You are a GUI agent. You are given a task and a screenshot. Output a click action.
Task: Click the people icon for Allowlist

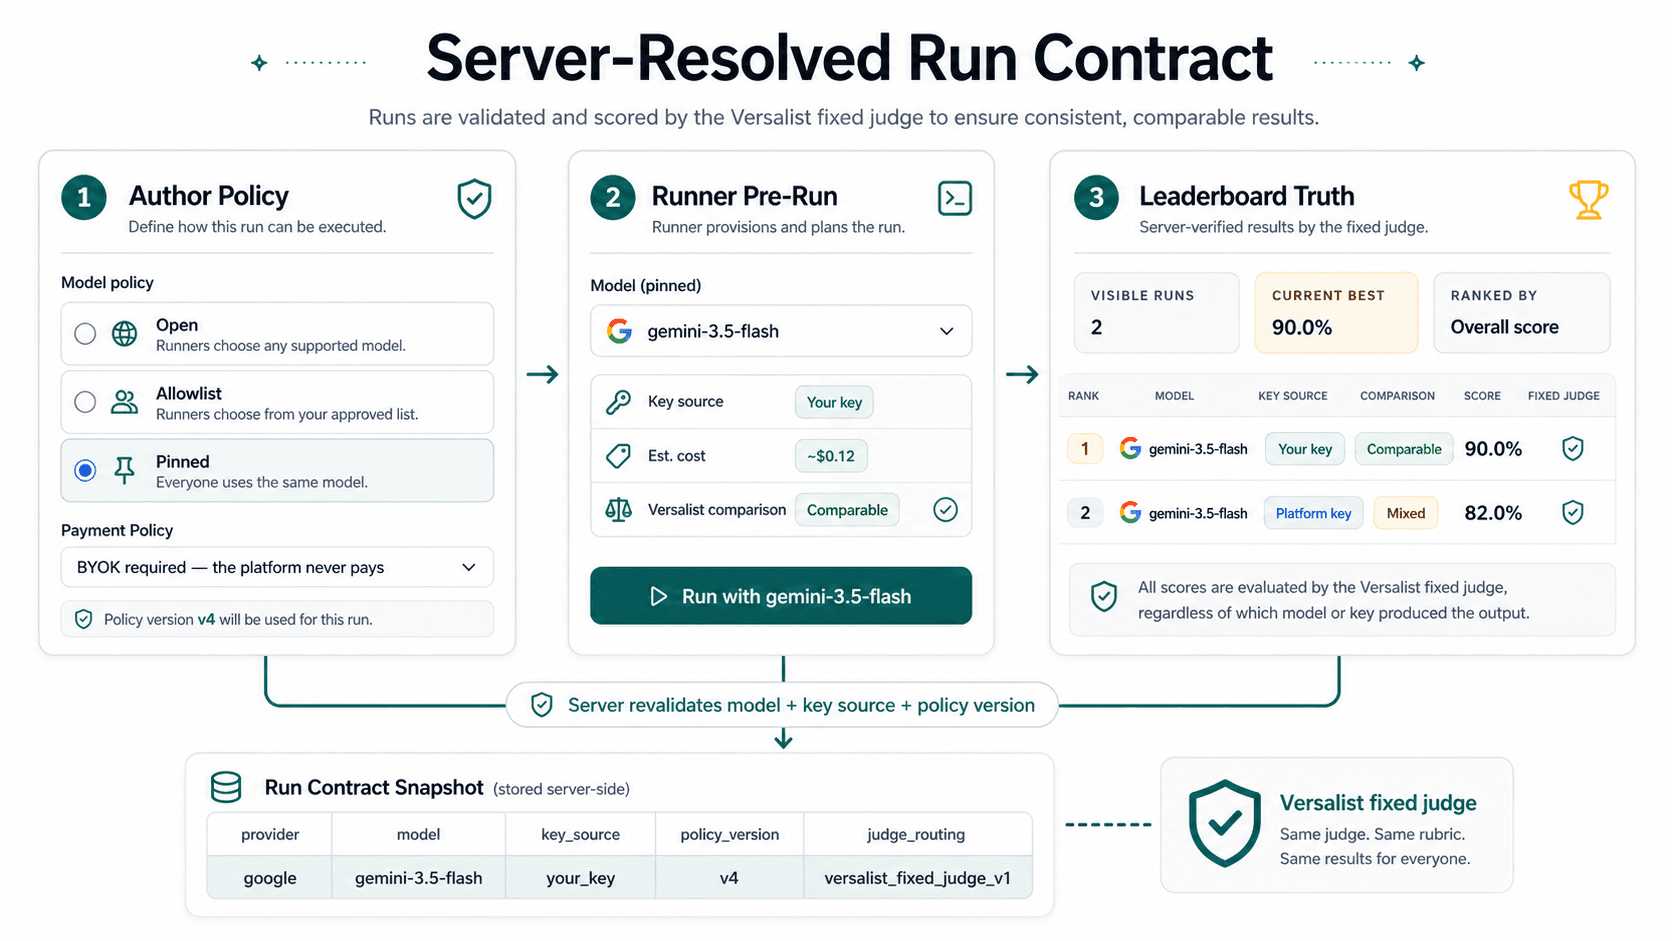pyautogui.click(x=125, y=402)
